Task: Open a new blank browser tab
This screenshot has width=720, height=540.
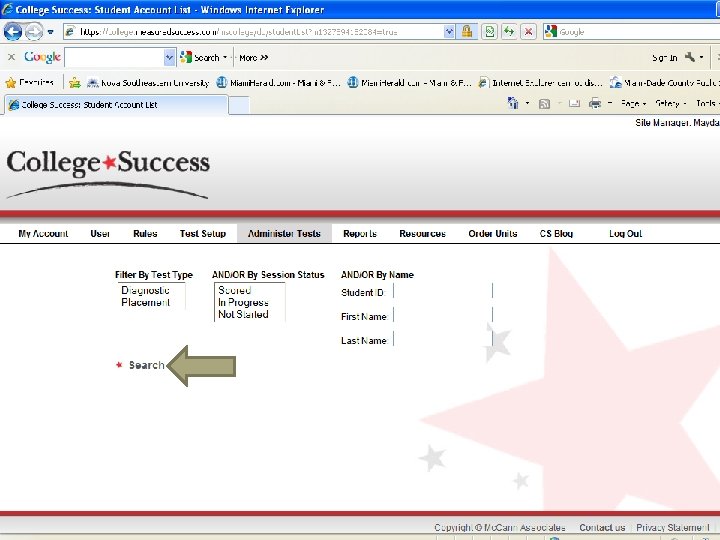Action: click(x=239, y=105)
